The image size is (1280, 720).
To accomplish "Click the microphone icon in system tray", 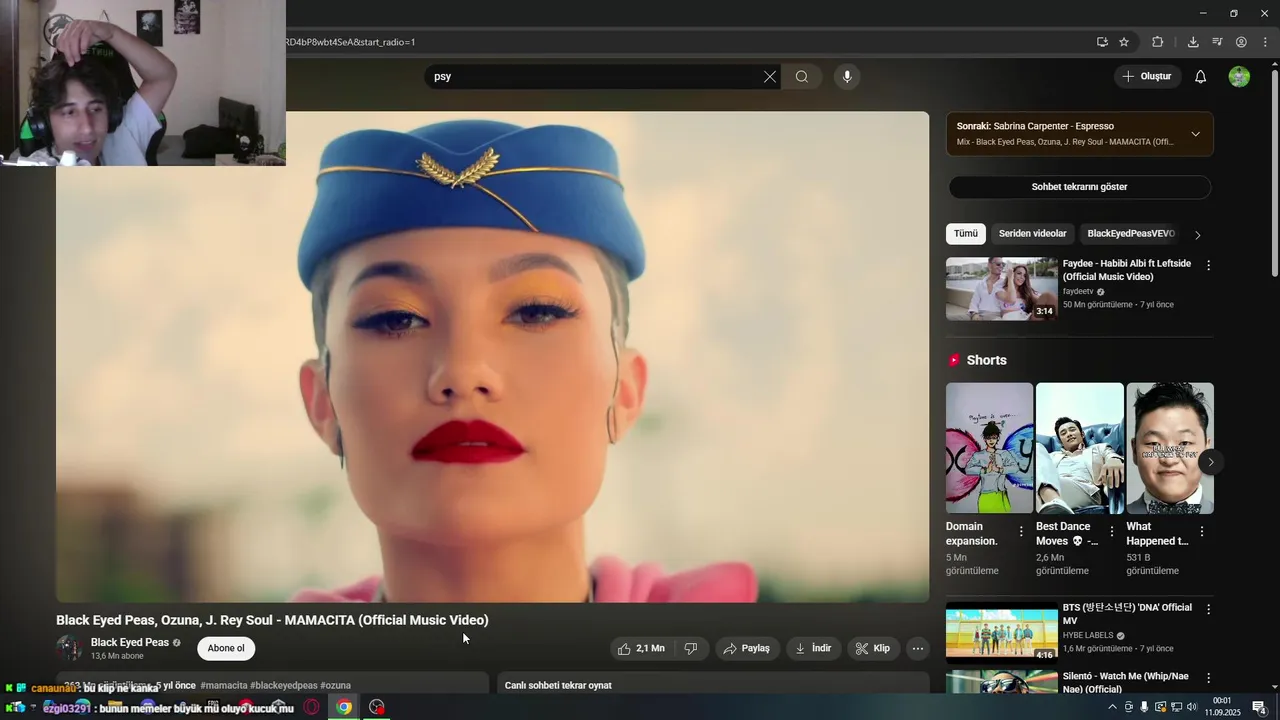I will [1145, 707].
